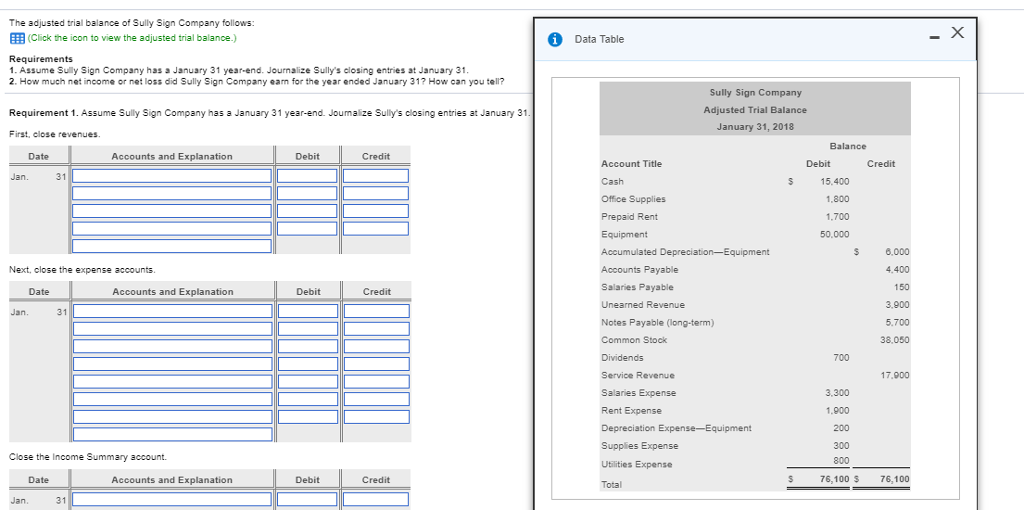Select first account field in close revenues entry
The height and width of the screenshot is (510, 1024).
[x=172, y=176]
